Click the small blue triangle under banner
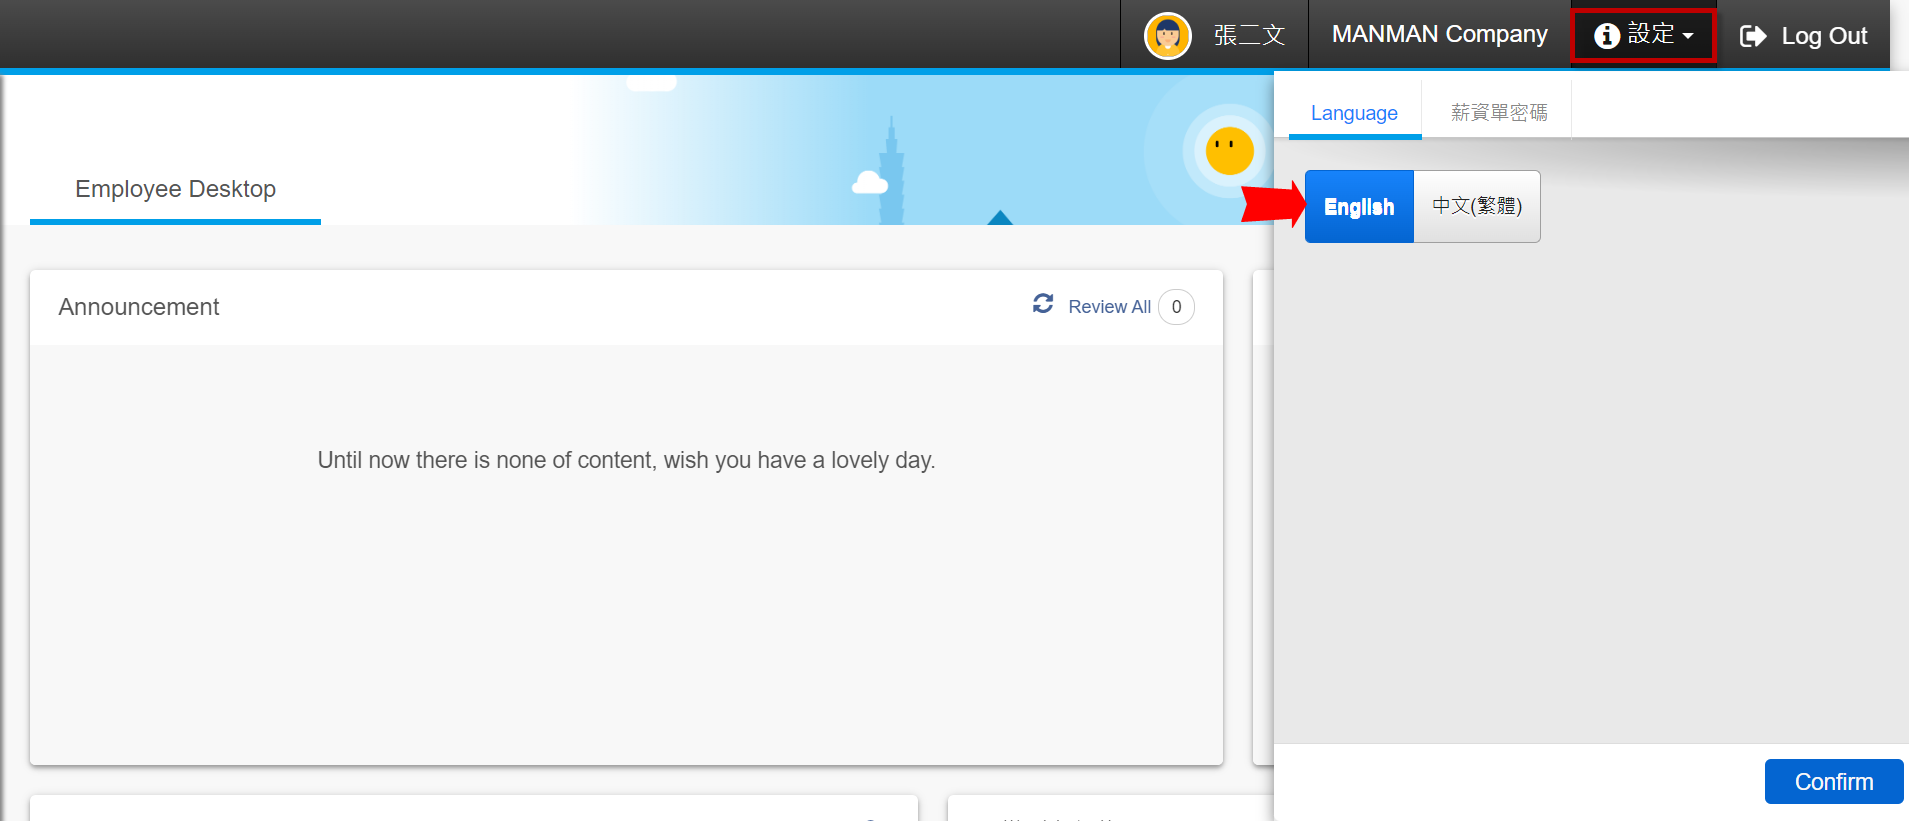 (x=1000, y=218)
